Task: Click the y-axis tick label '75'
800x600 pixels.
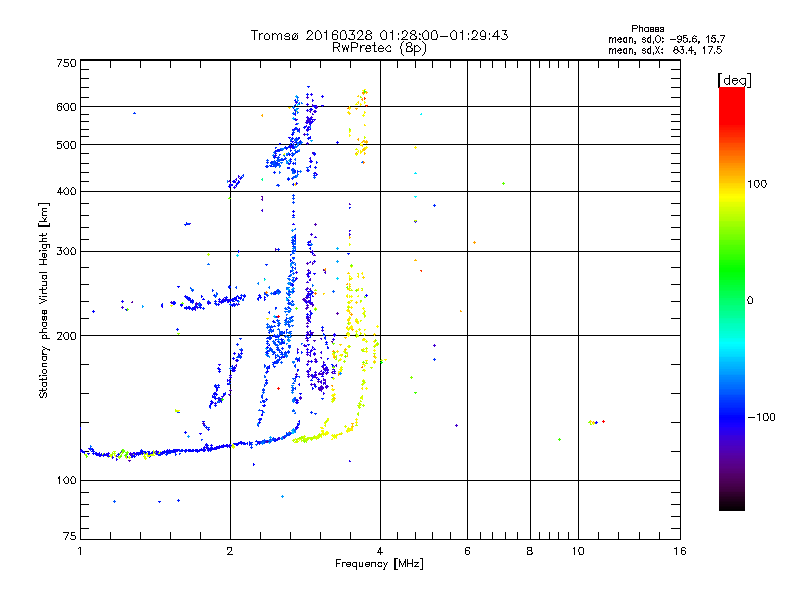Action: point(70,536)
